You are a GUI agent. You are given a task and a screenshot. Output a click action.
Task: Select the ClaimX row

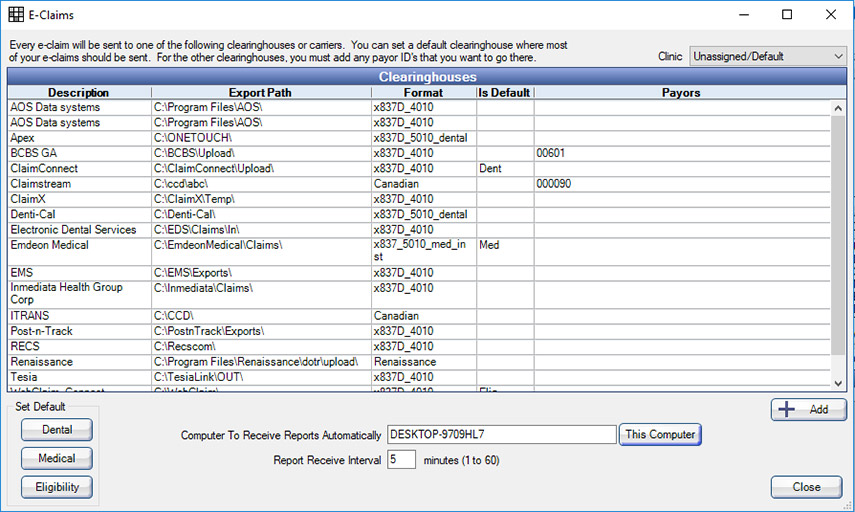coord(419,199)
